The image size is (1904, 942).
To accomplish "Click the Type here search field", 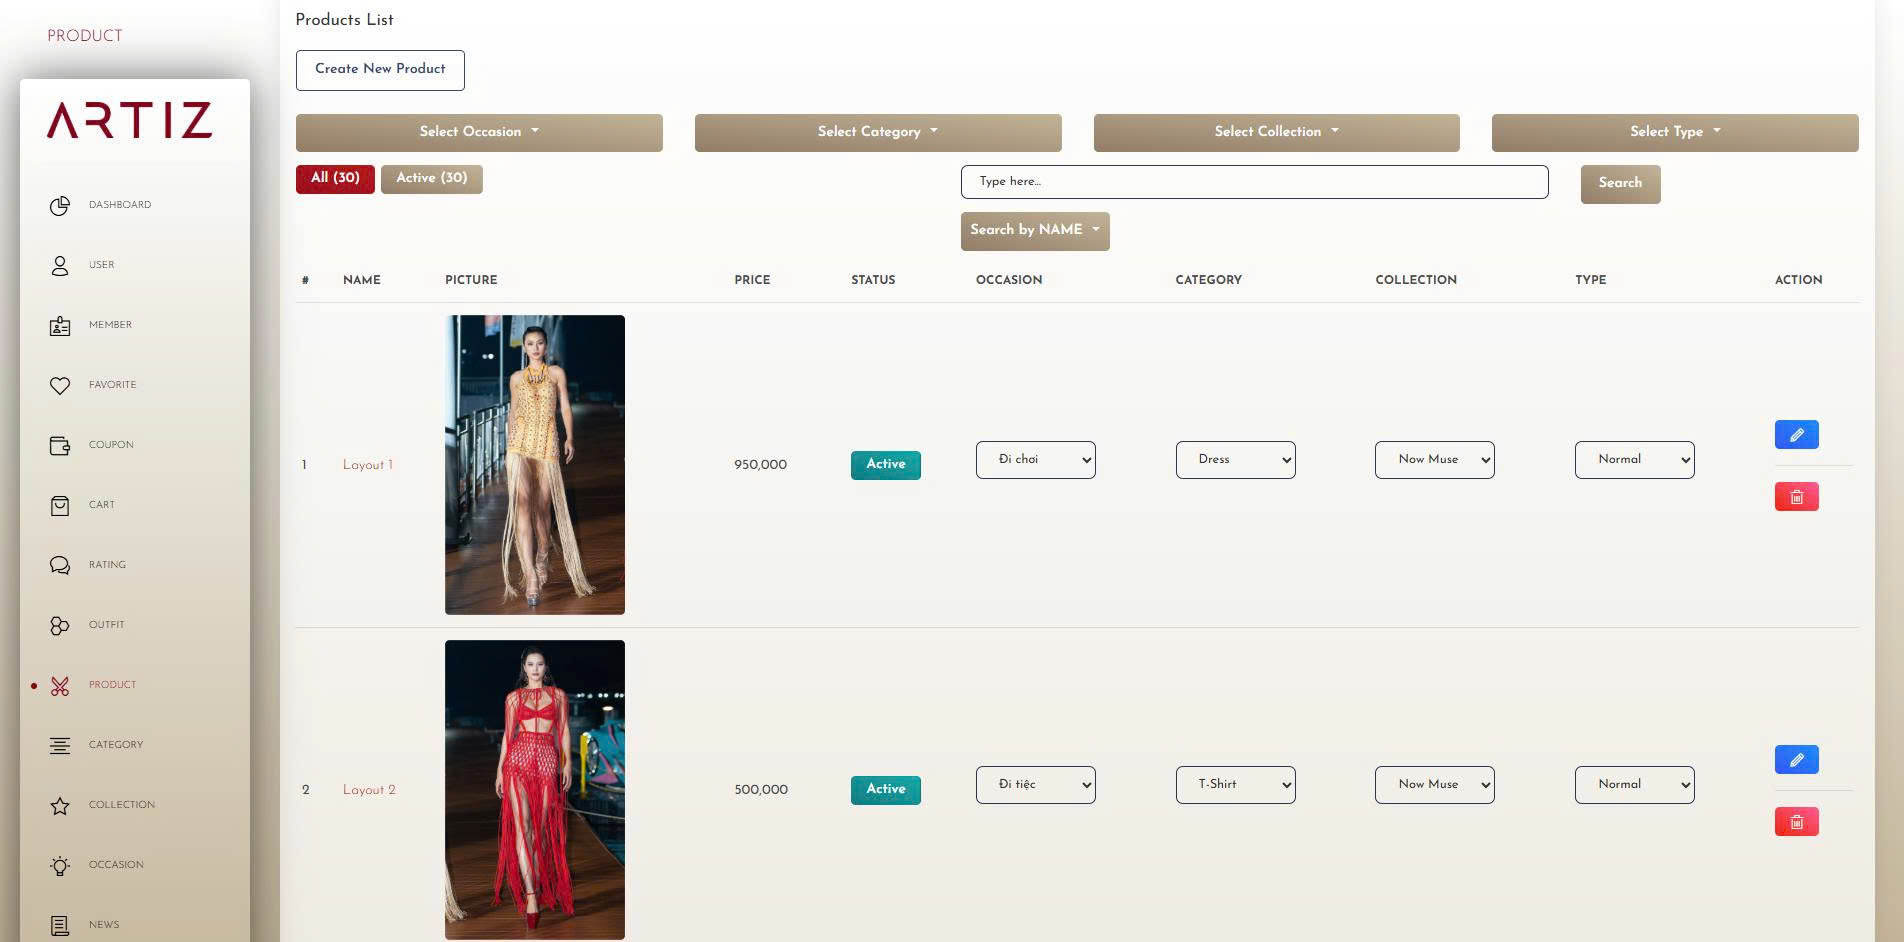I will point(1254,182).
